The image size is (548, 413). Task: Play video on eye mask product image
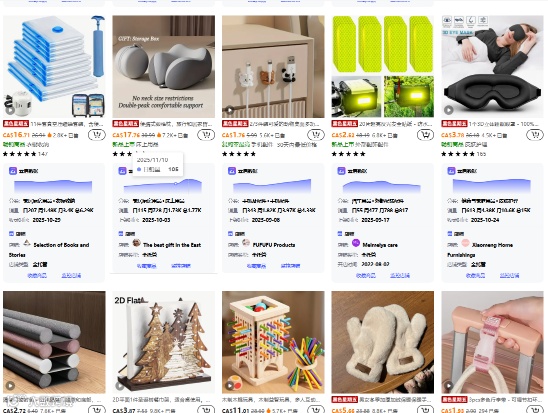pyautogui.click(x=448, y=110)
